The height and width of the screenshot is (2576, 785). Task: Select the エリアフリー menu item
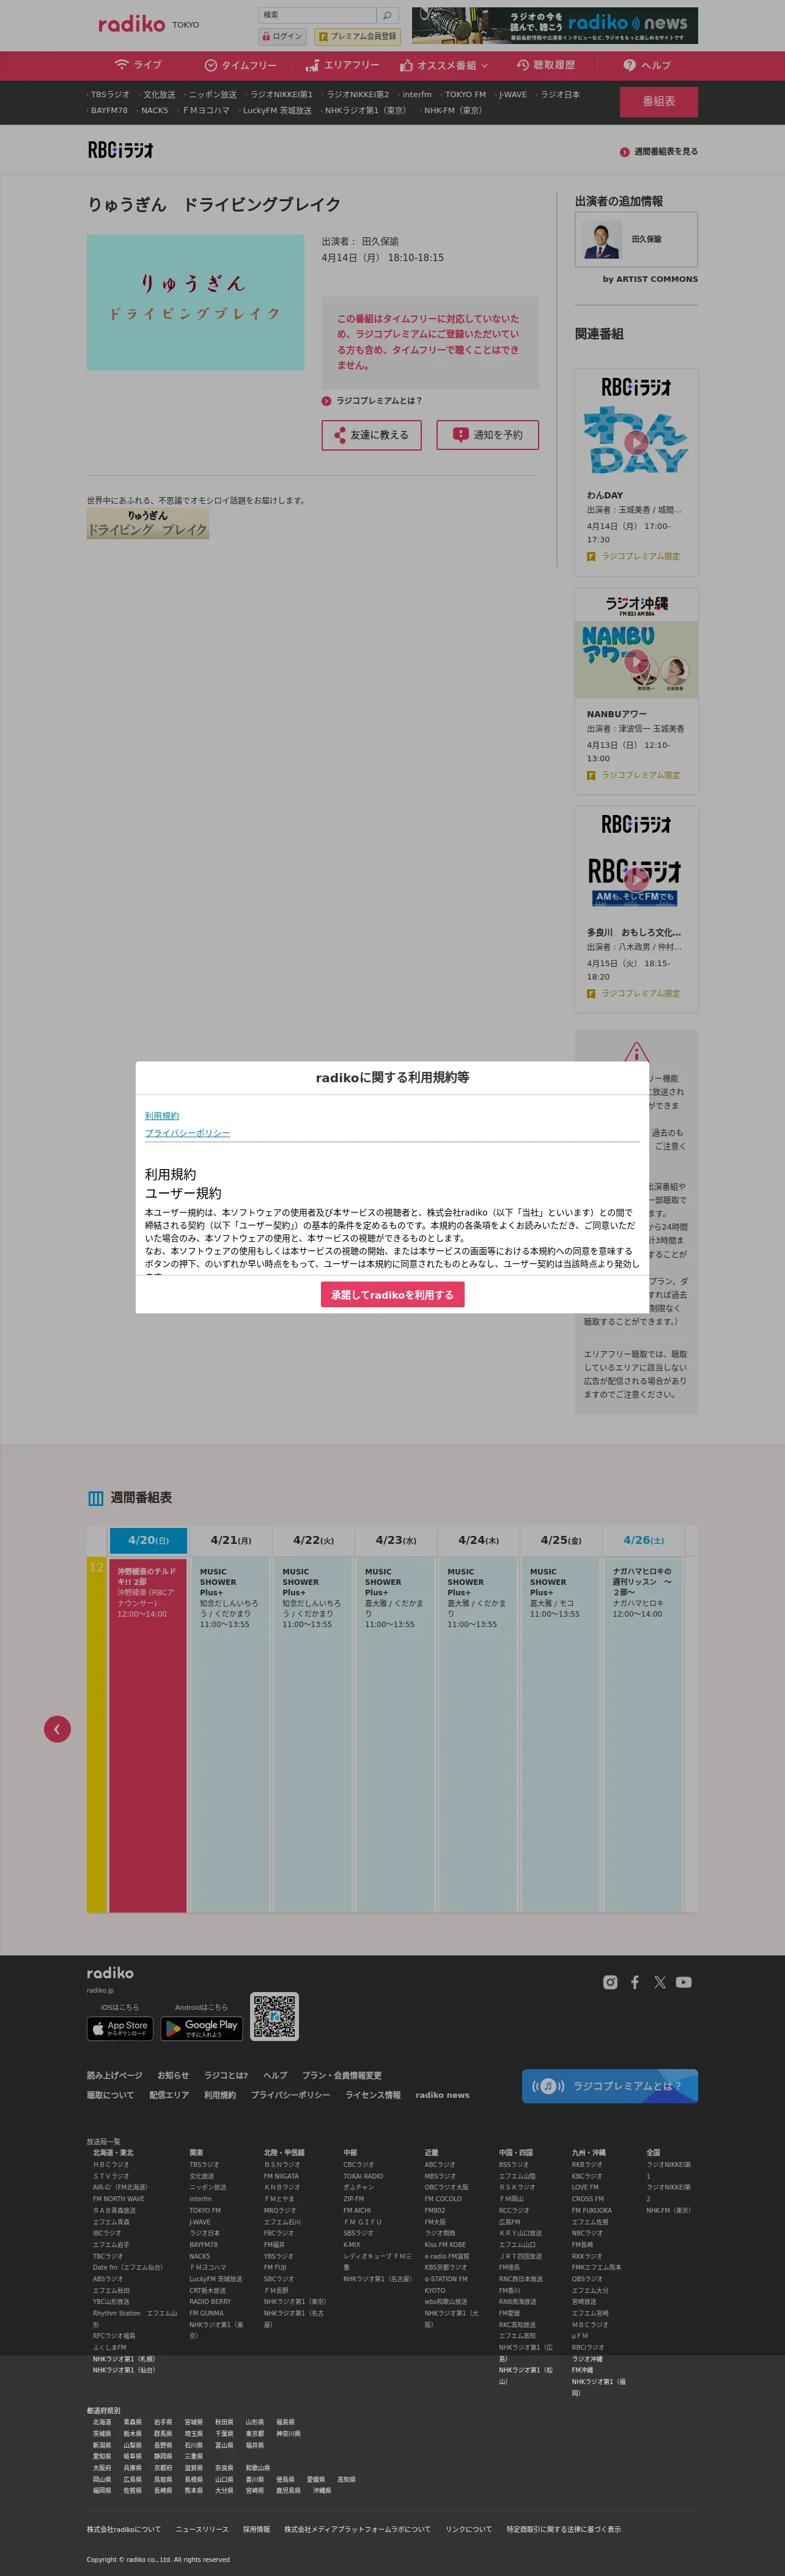[343, 65]
